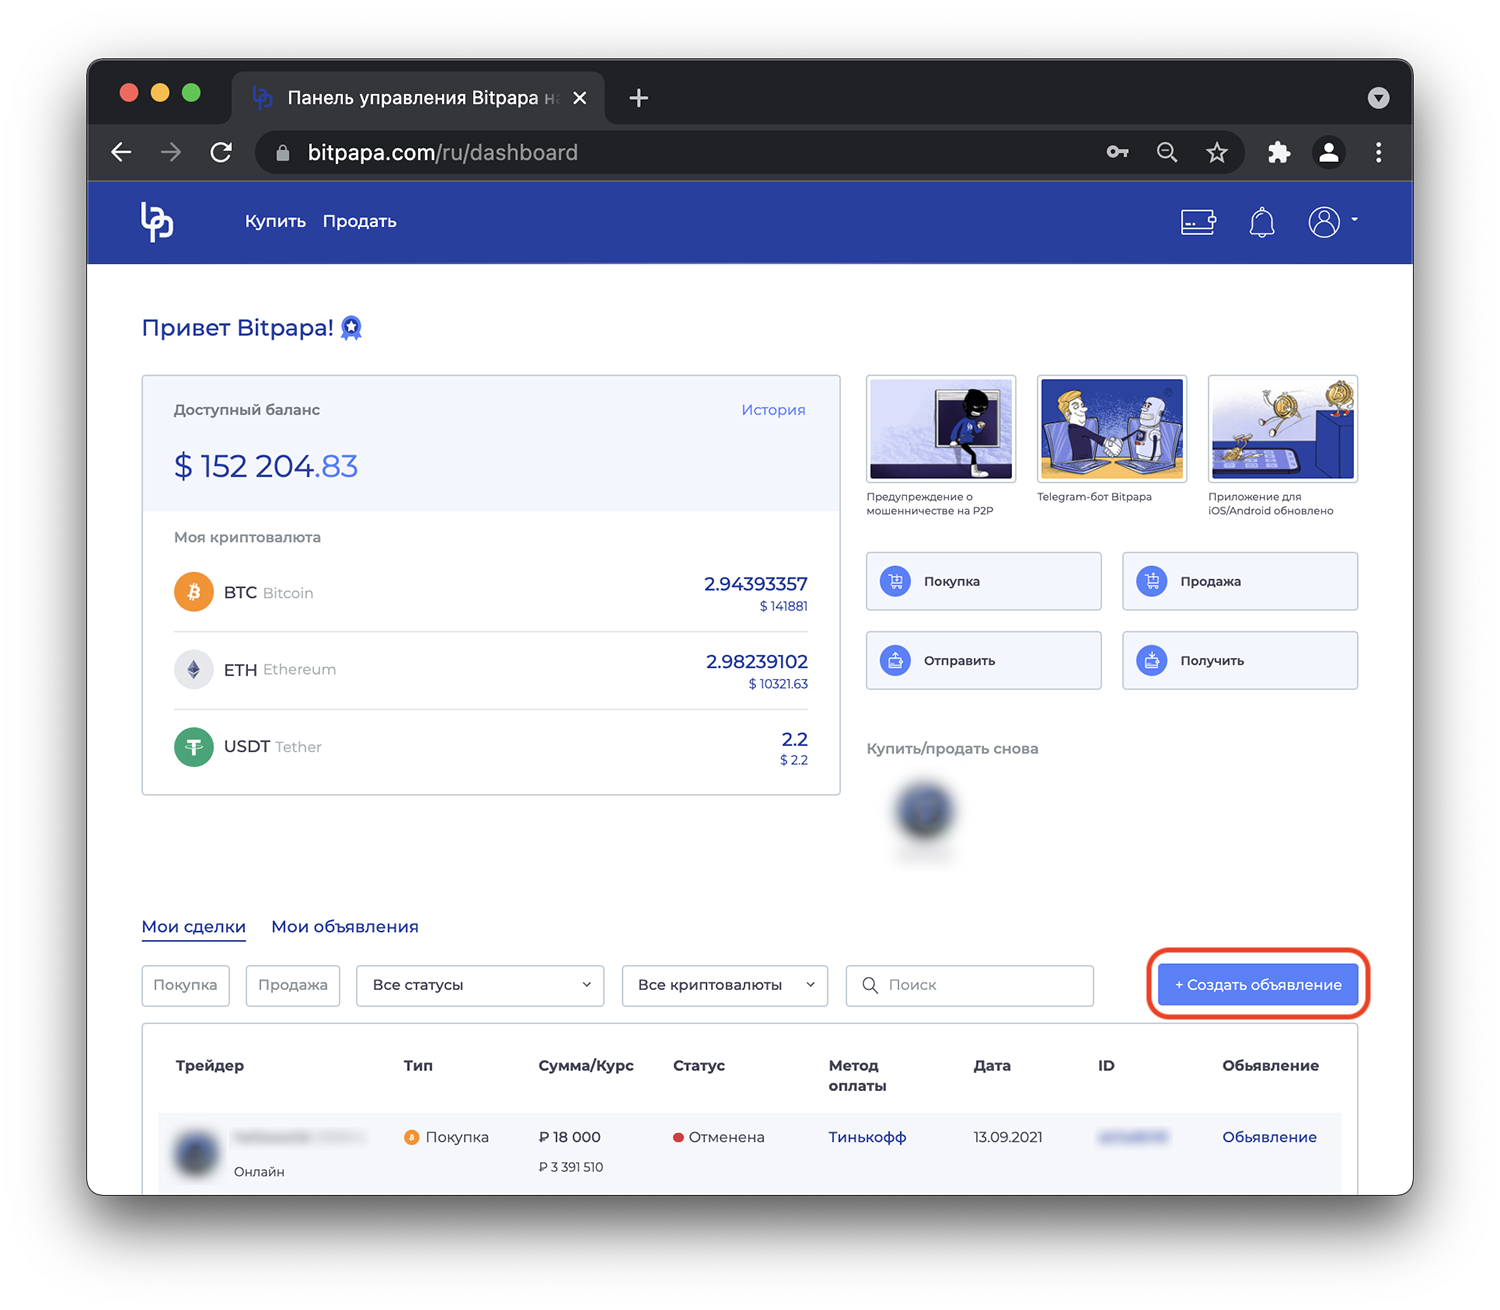
Task: Click the ₽ 18 000 amount cell
Action: click(570, 1137)
